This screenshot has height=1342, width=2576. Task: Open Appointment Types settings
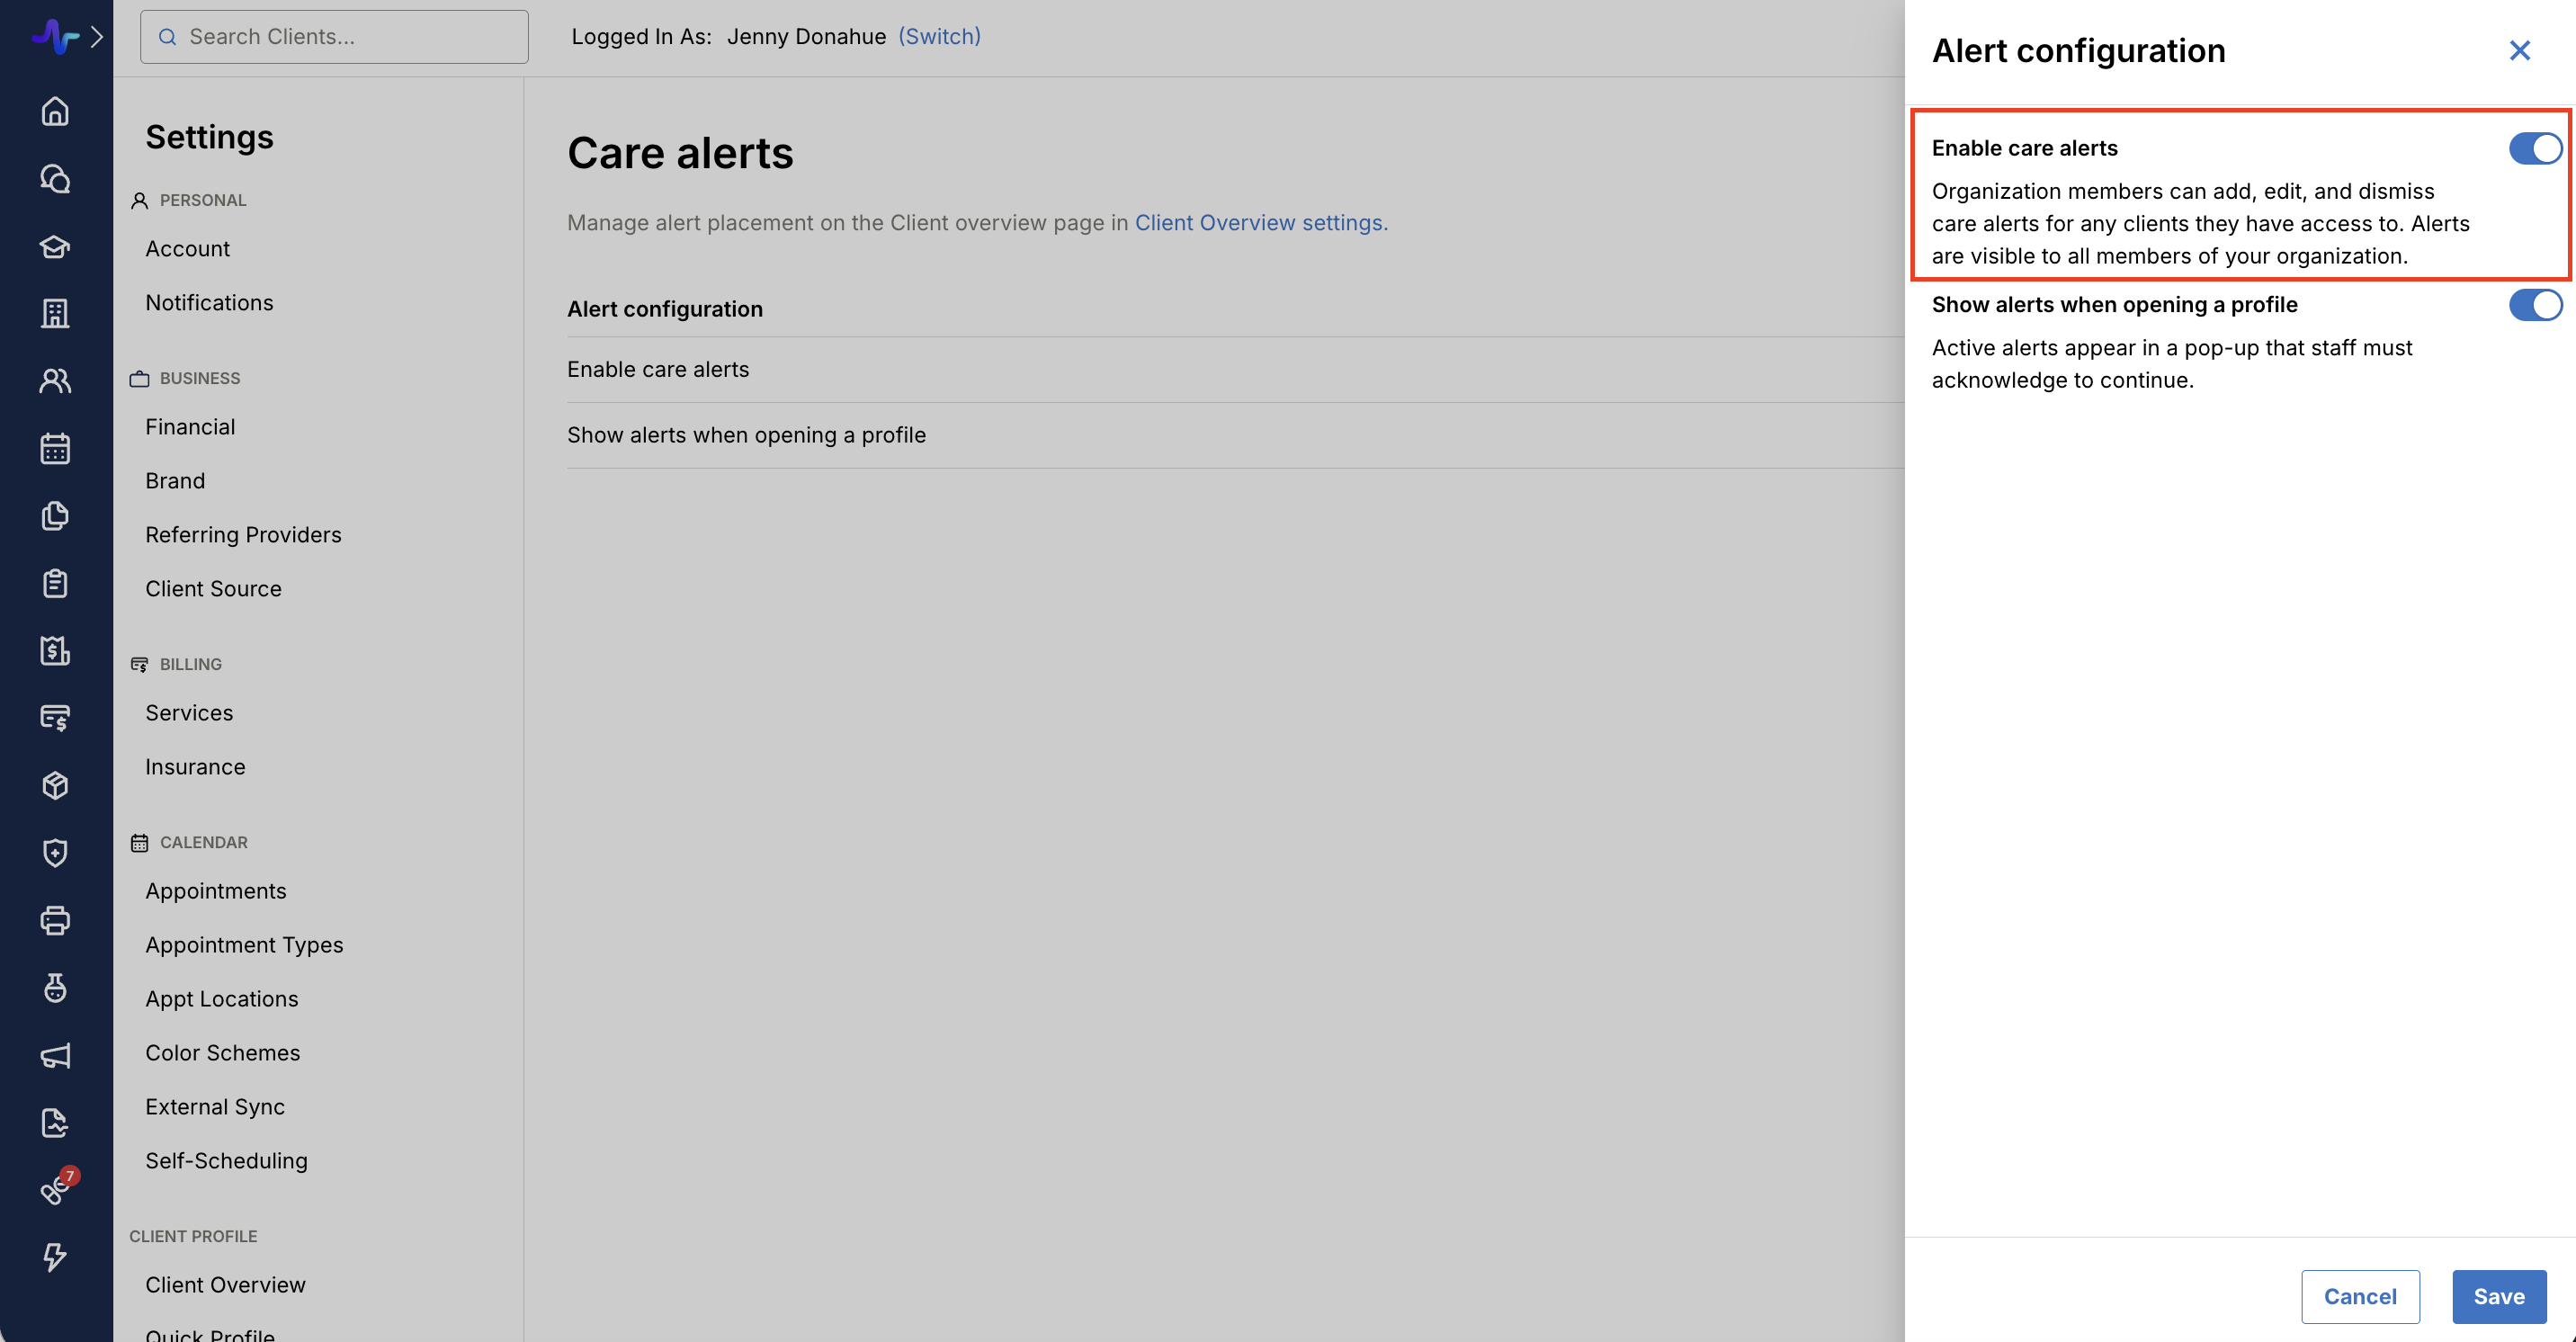244,945
